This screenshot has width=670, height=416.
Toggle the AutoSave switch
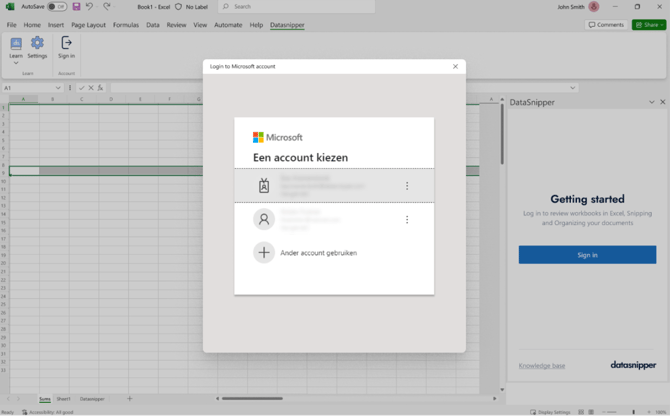point(57,7)
